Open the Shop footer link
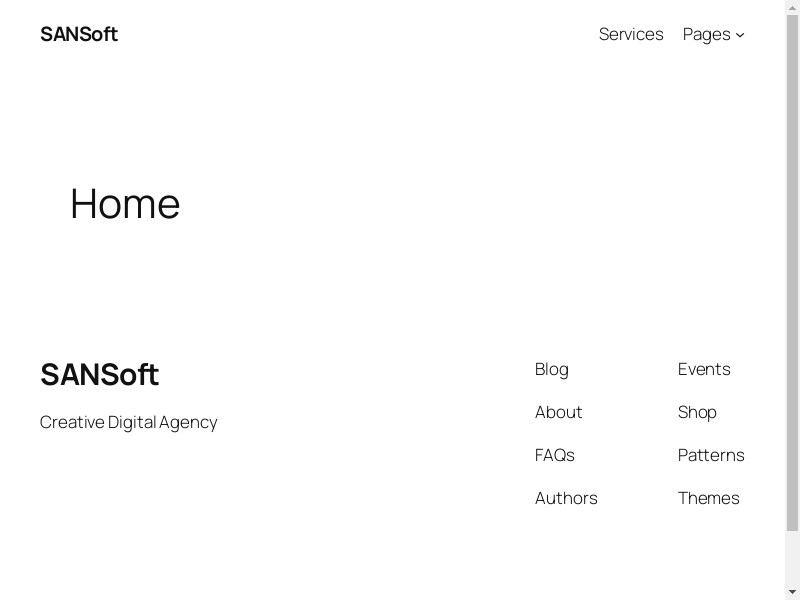 [x=697, y=412]
